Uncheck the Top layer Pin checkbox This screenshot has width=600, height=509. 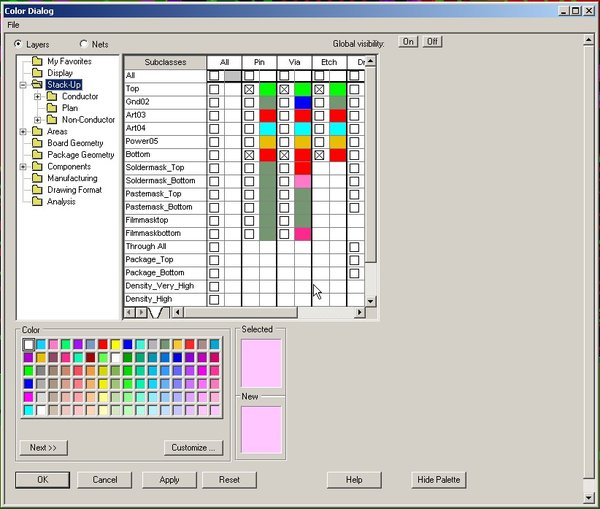point(249,90)
